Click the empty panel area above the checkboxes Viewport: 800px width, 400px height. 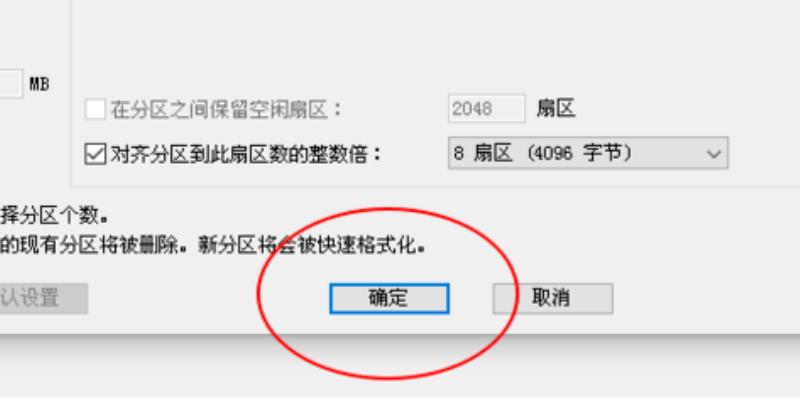coord(434,46)
